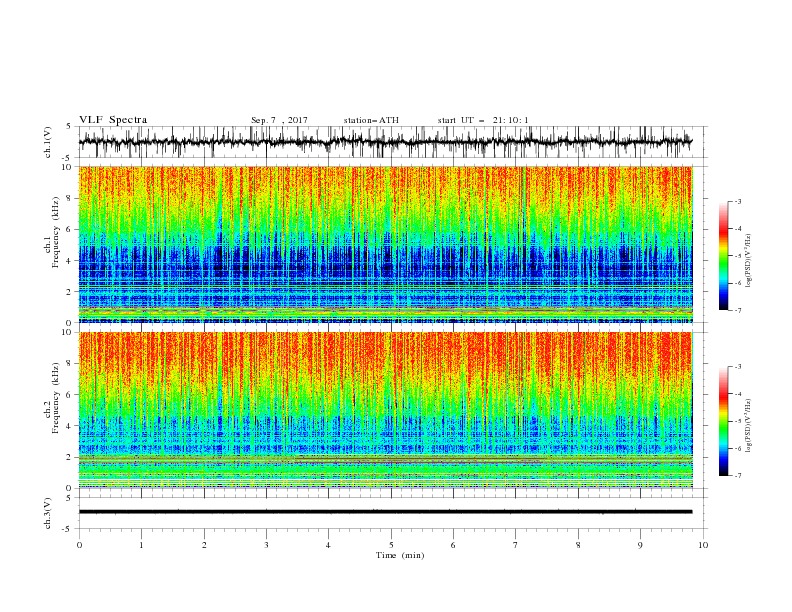Click the "7" tick label on Time axis

pyautogui.click(x=516, y=545)
